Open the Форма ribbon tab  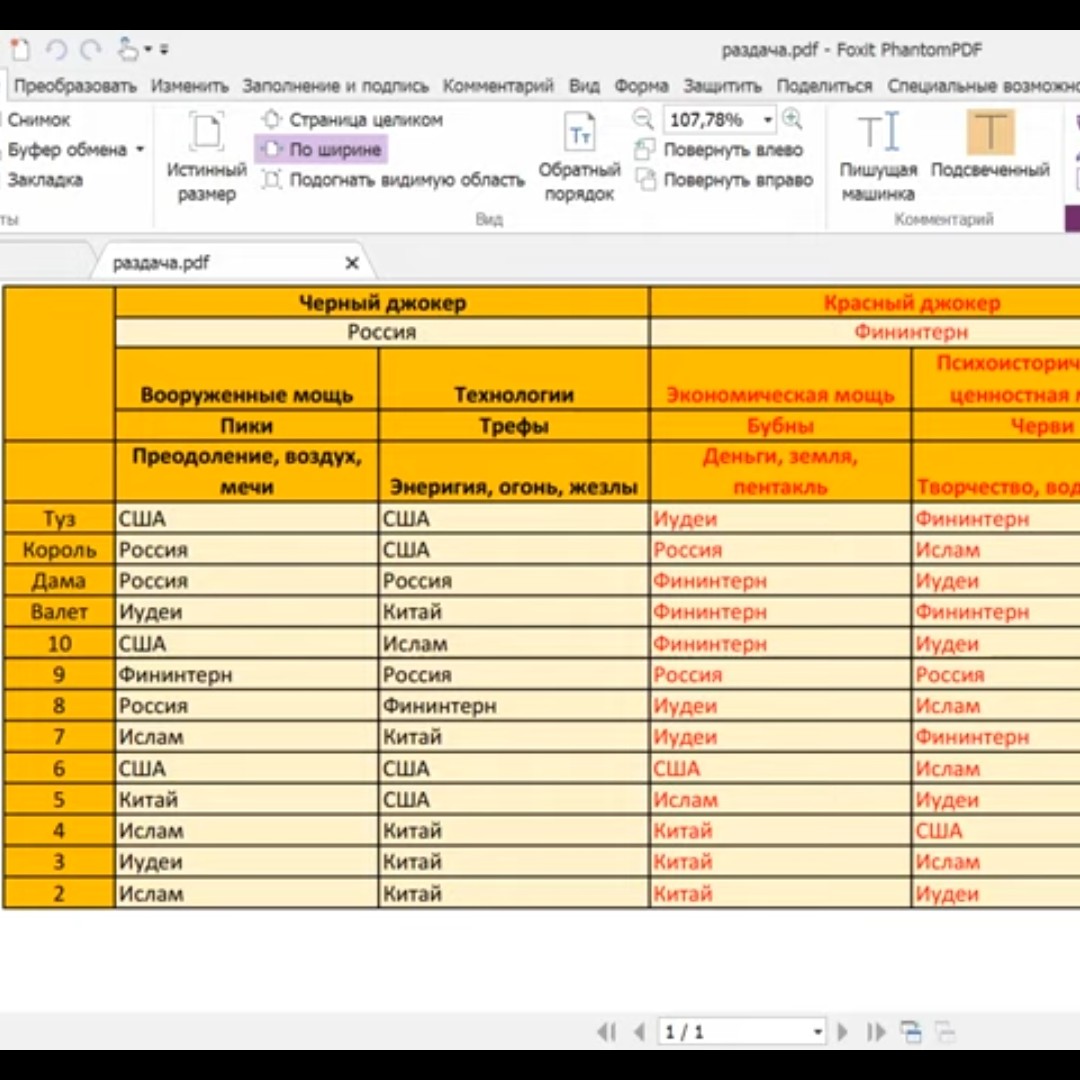(641, 86)
